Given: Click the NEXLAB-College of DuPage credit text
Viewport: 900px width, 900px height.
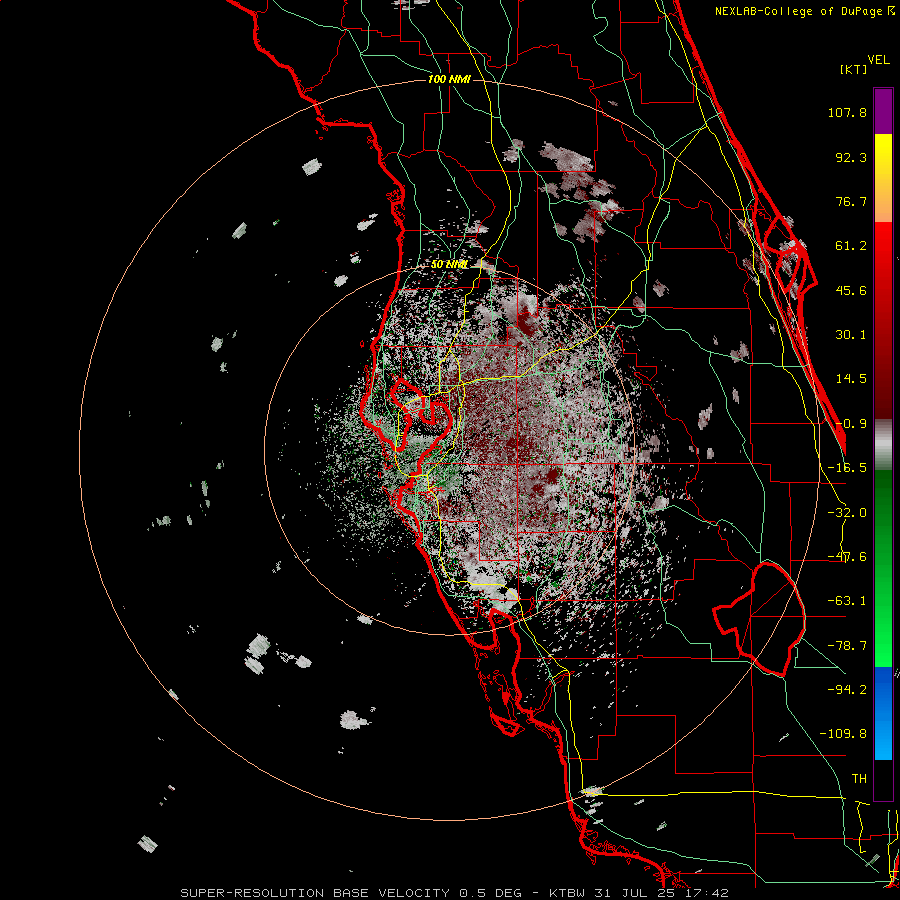Looking at the screenshot, I should pos(805,11).
